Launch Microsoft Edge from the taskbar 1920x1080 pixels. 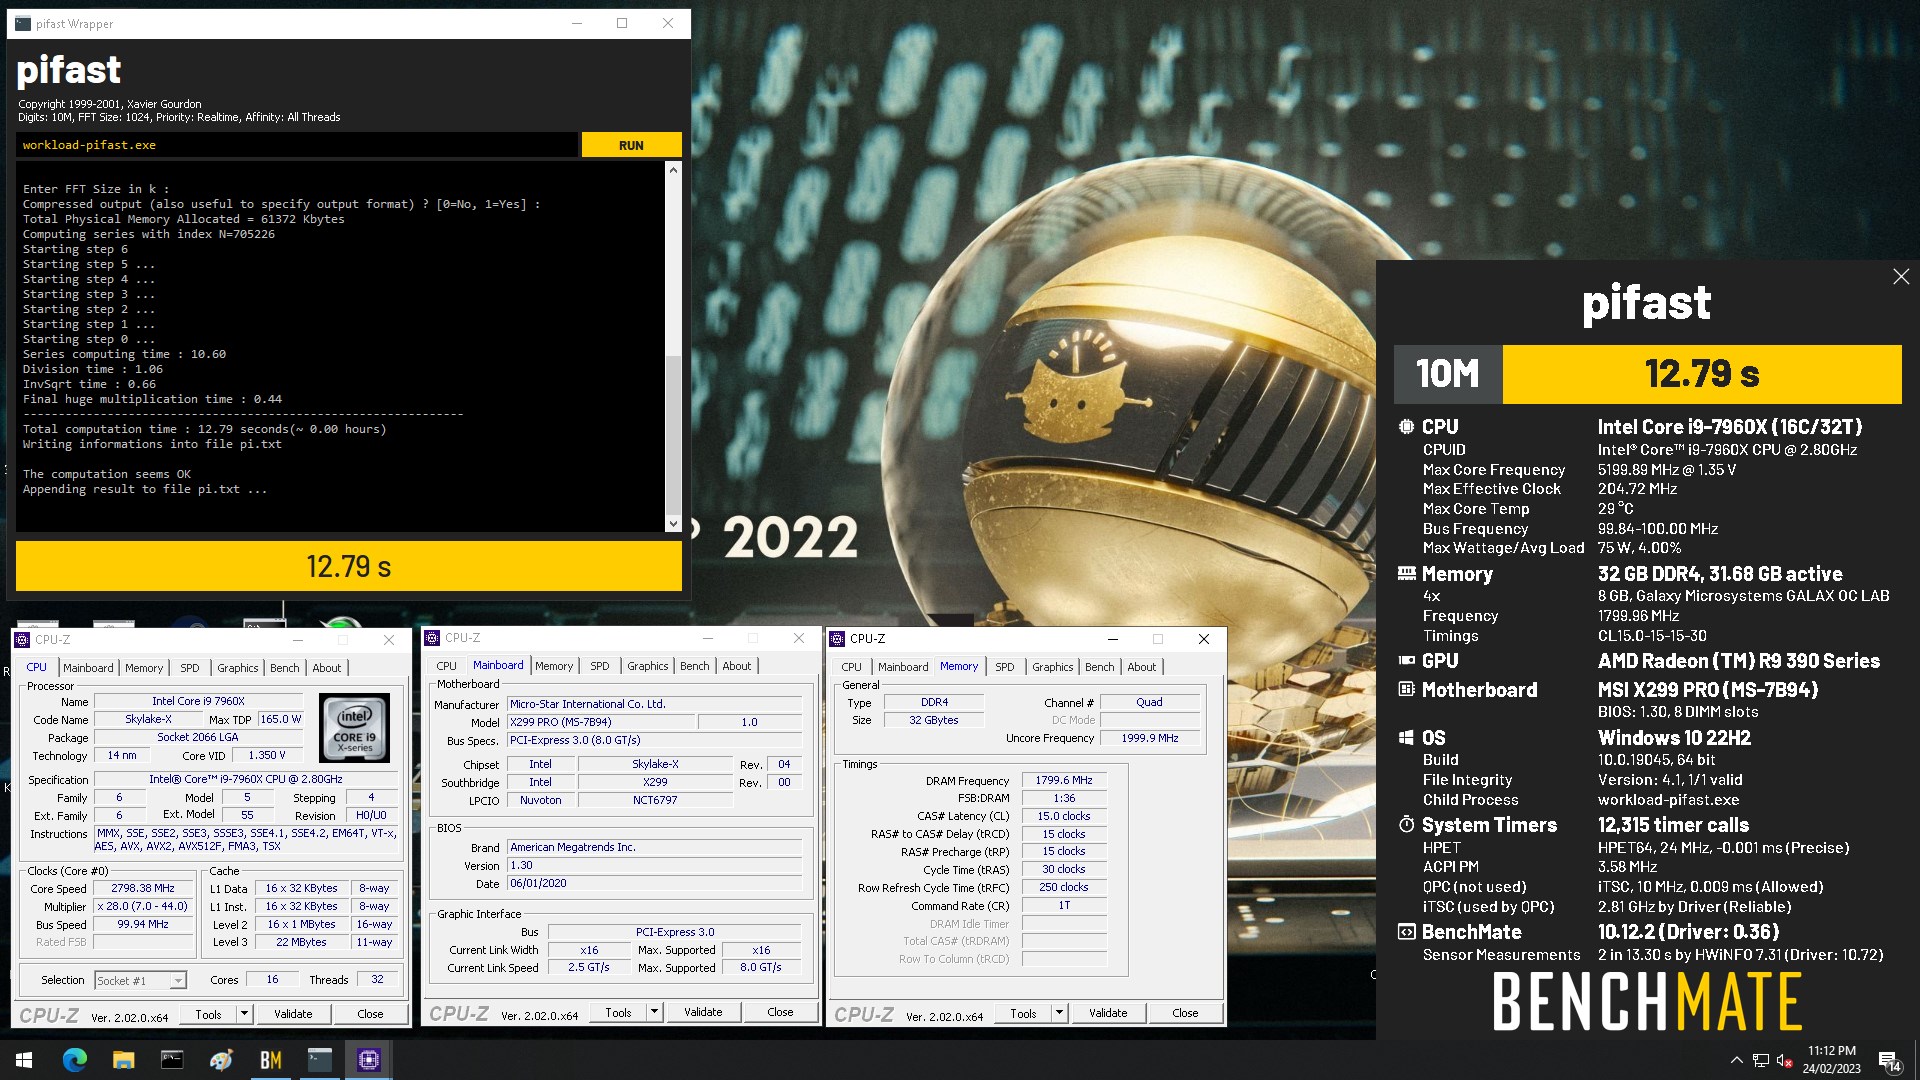coord(74,1060)
